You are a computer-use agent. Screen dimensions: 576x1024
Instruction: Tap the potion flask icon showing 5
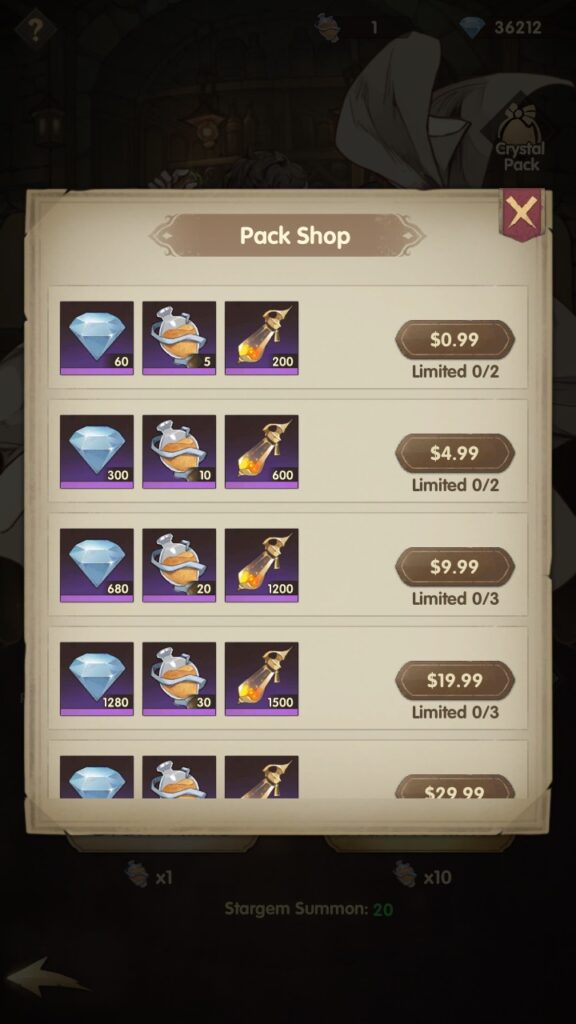179,338
